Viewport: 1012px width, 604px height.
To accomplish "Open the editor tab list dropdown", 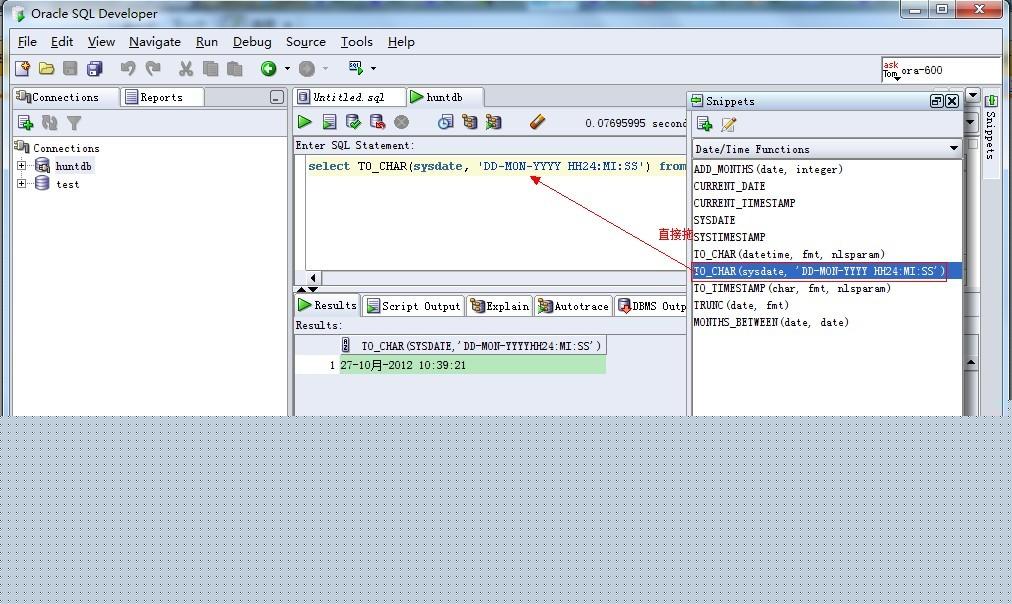I will point(973,96).
